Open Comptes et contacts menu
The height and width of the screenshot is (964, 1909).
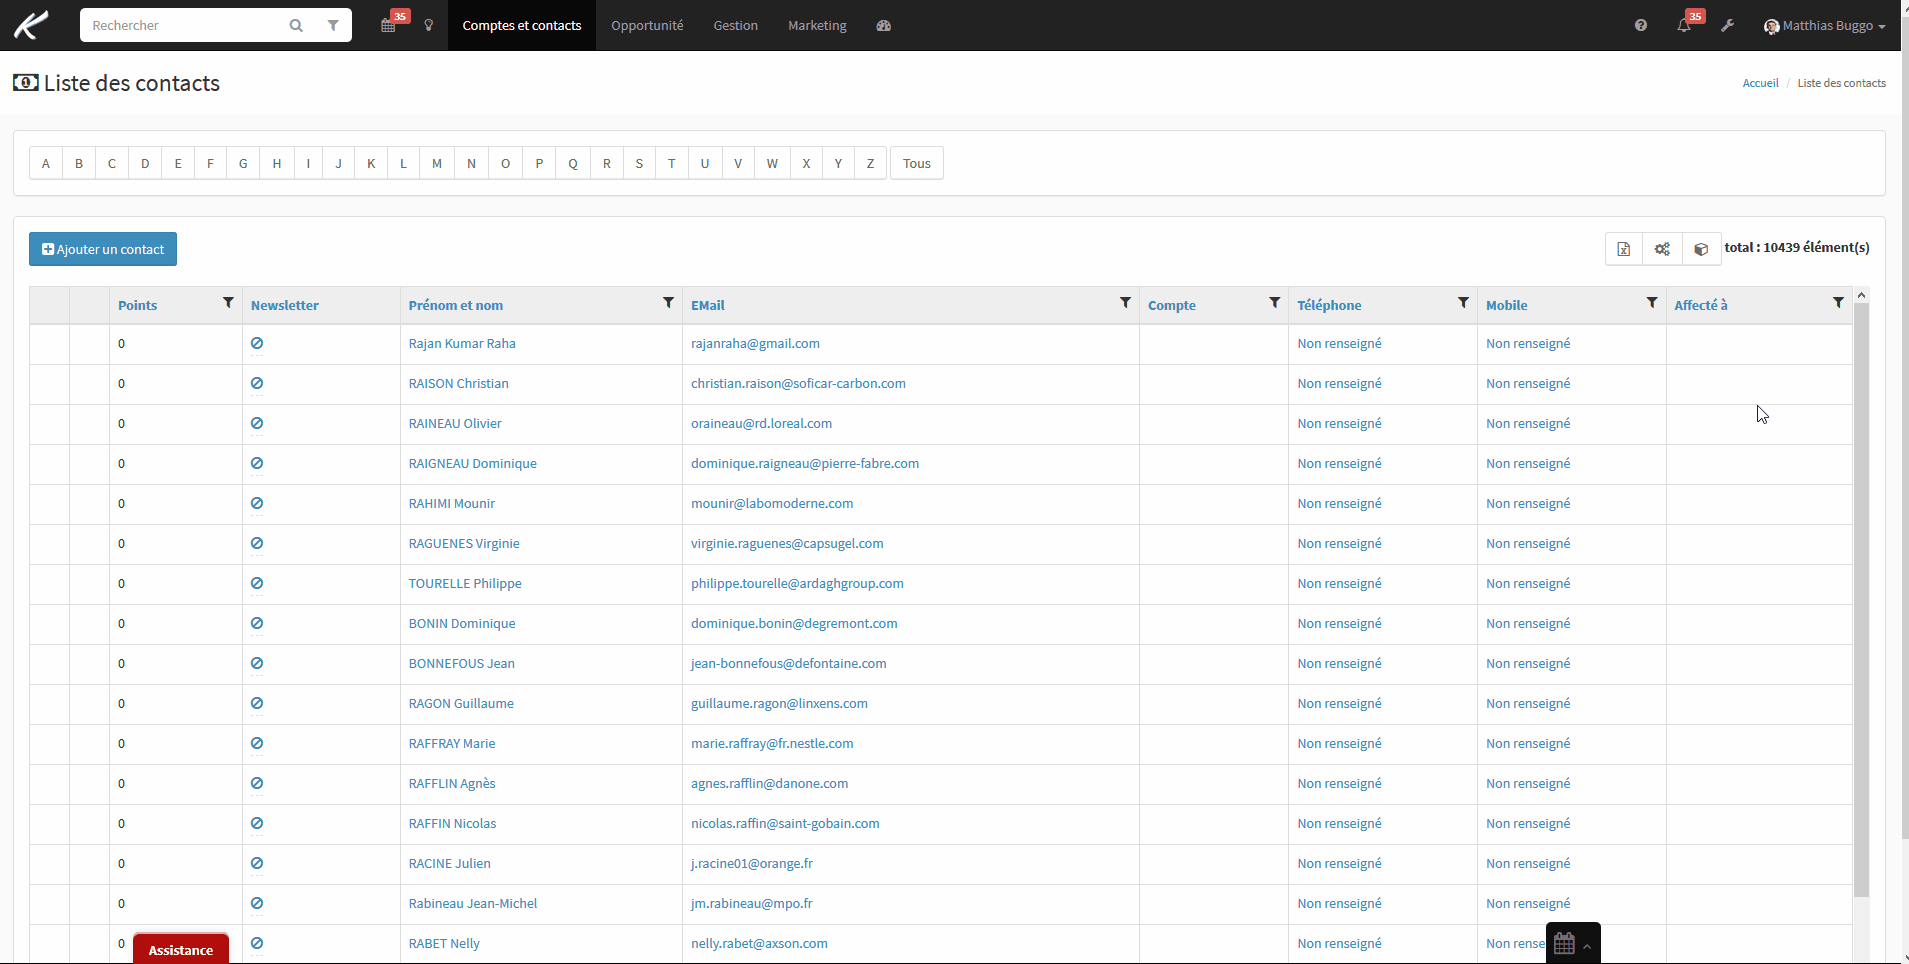(x=521, y=25)
